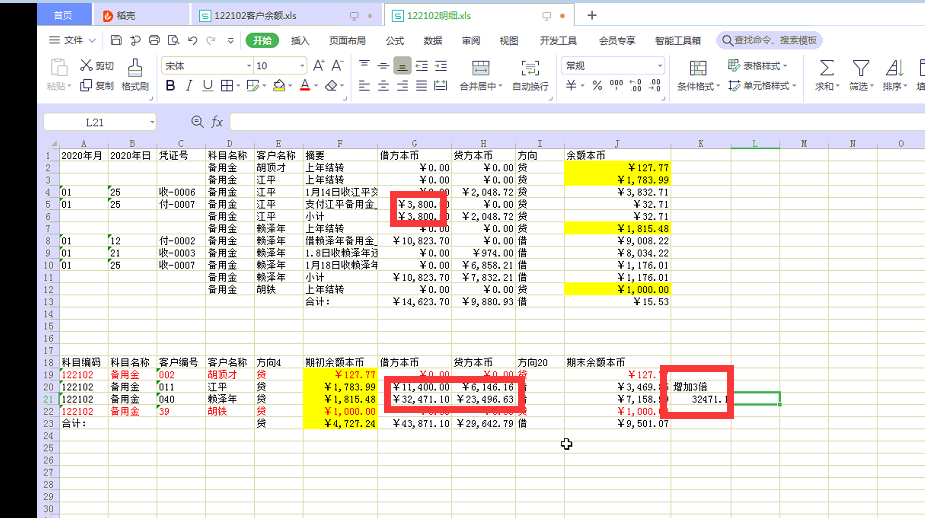Open font color red A picker

[x=305, y=86]
